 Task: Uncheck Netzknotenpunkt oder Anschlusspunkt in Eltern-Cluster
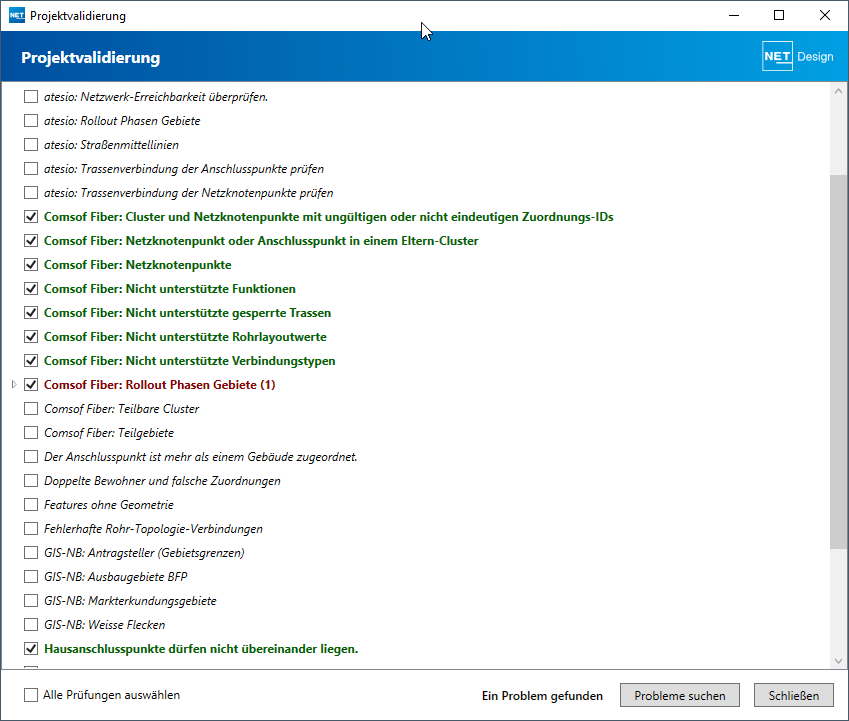click(31, 241)
